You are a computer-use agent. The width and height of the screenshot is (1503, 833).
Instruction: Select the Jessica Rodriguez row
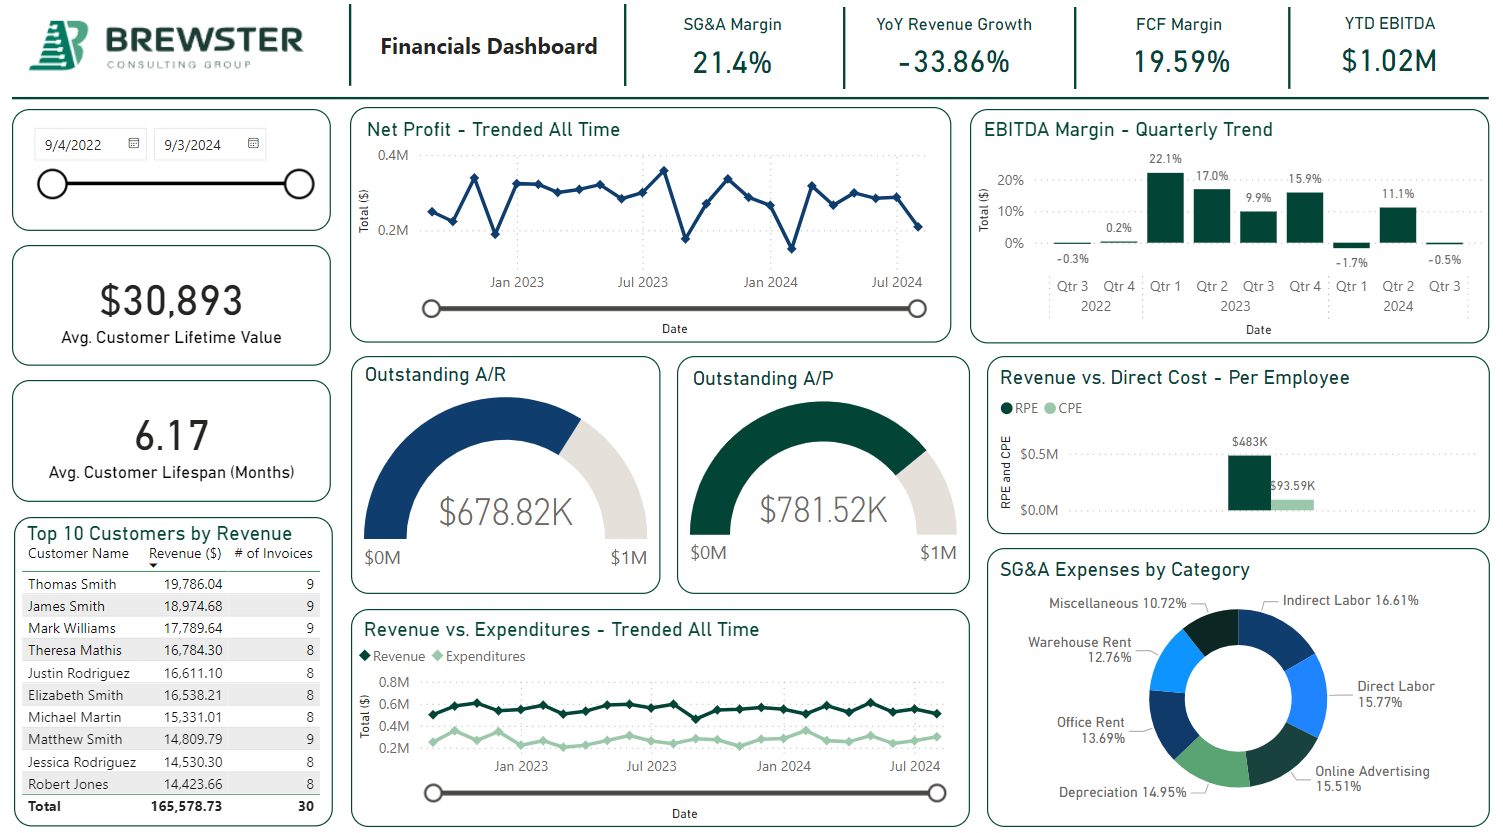click(170, 762)
